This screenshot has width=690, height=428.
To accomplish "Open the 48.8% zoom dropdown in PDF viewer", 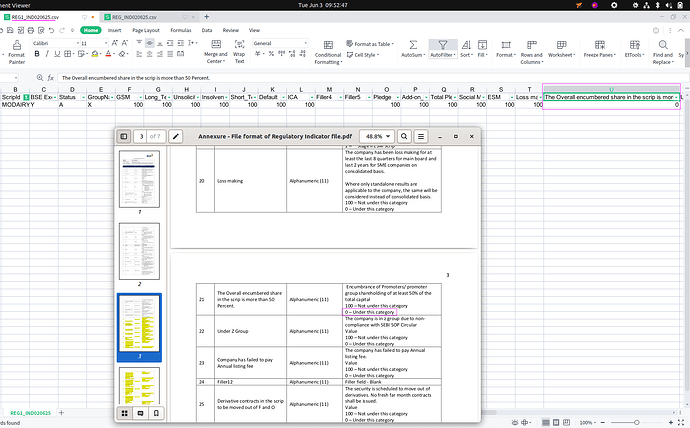I will click(374, 136).
